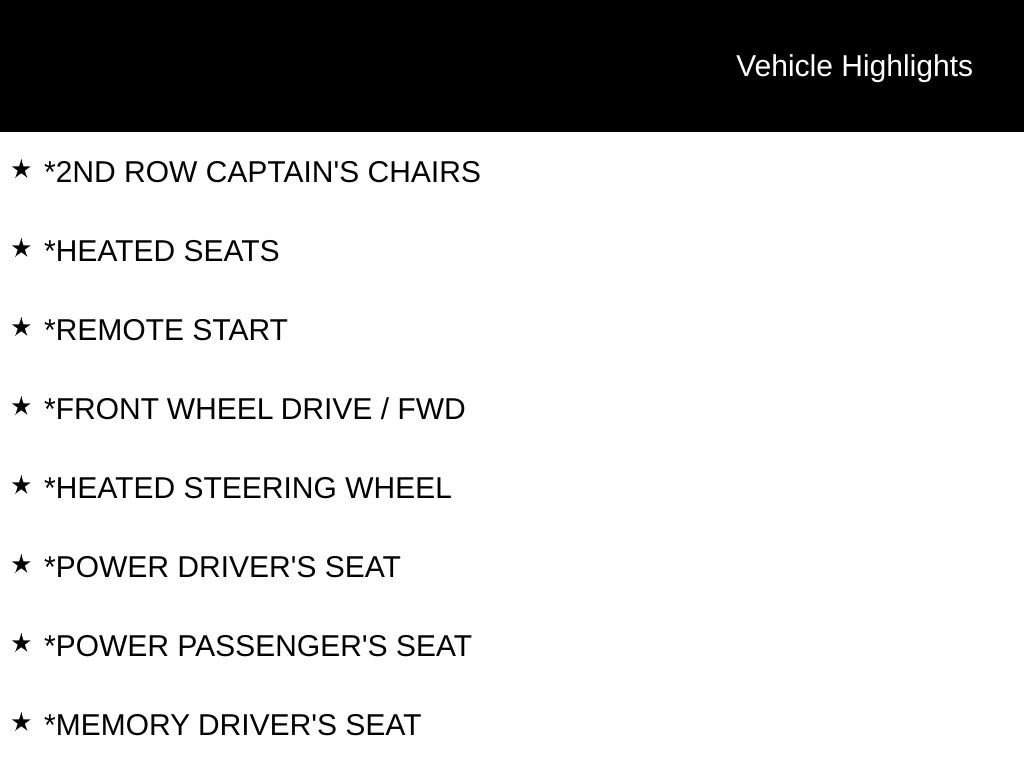Pick the POWER PASSENGER'S SEAT entry
This screenshot has width=1024, height=768.
(258, 646)
